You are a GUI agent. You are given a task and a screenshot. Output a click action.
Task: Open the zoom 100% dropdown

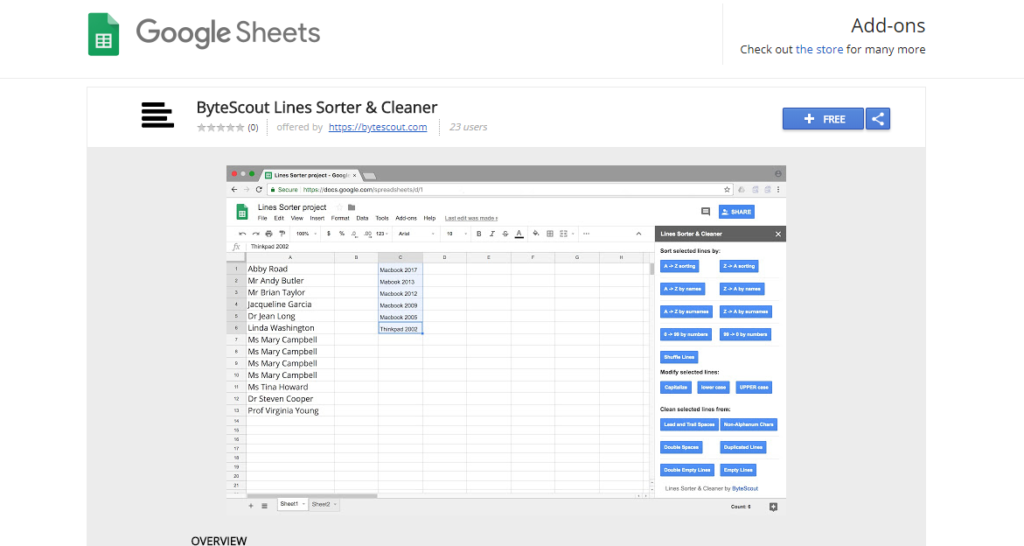click(x=307, y=234)
